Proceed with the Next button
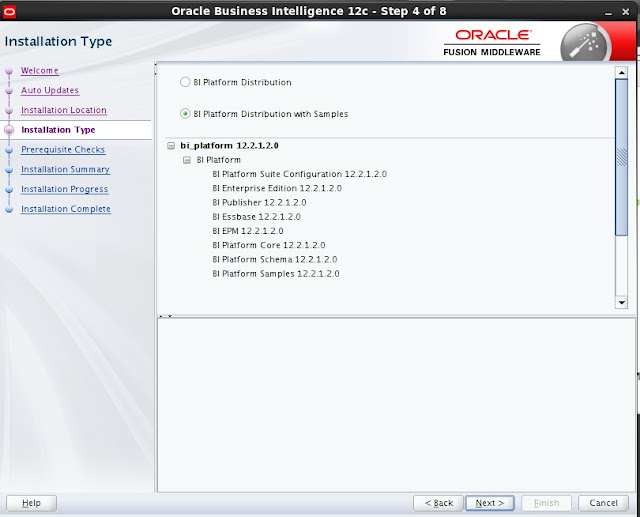The height and width of the screenshot is (517, 640). point(490,503)
